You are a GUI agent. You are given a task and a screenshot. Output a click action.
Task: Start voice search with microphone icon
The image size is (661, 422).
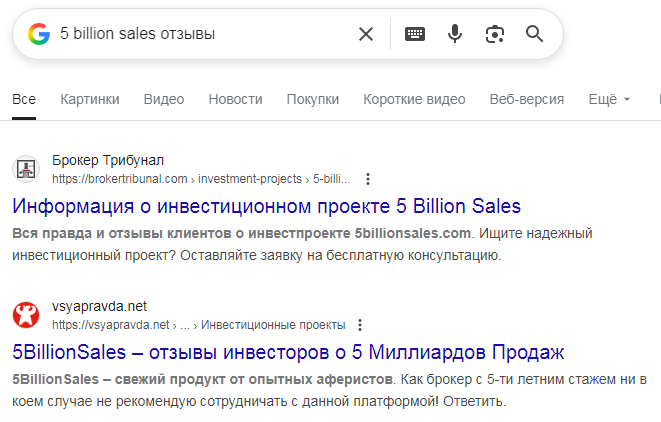click(x=455, y=35)
